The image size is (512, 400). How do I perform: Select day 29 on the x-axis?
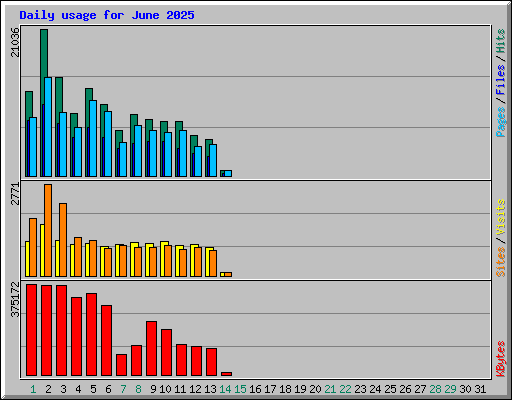click(x=450, y=389)
